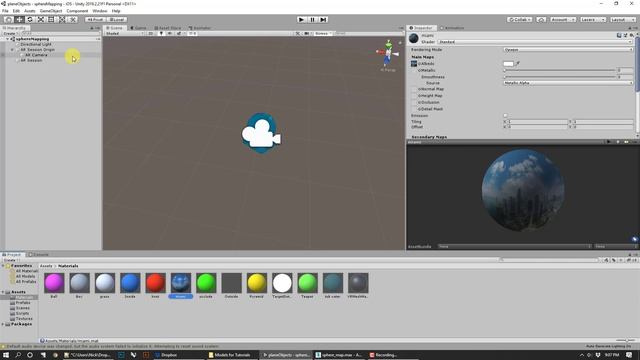Select the Scripts folder
Screen dimensions: 640x360
click(22, 313)
